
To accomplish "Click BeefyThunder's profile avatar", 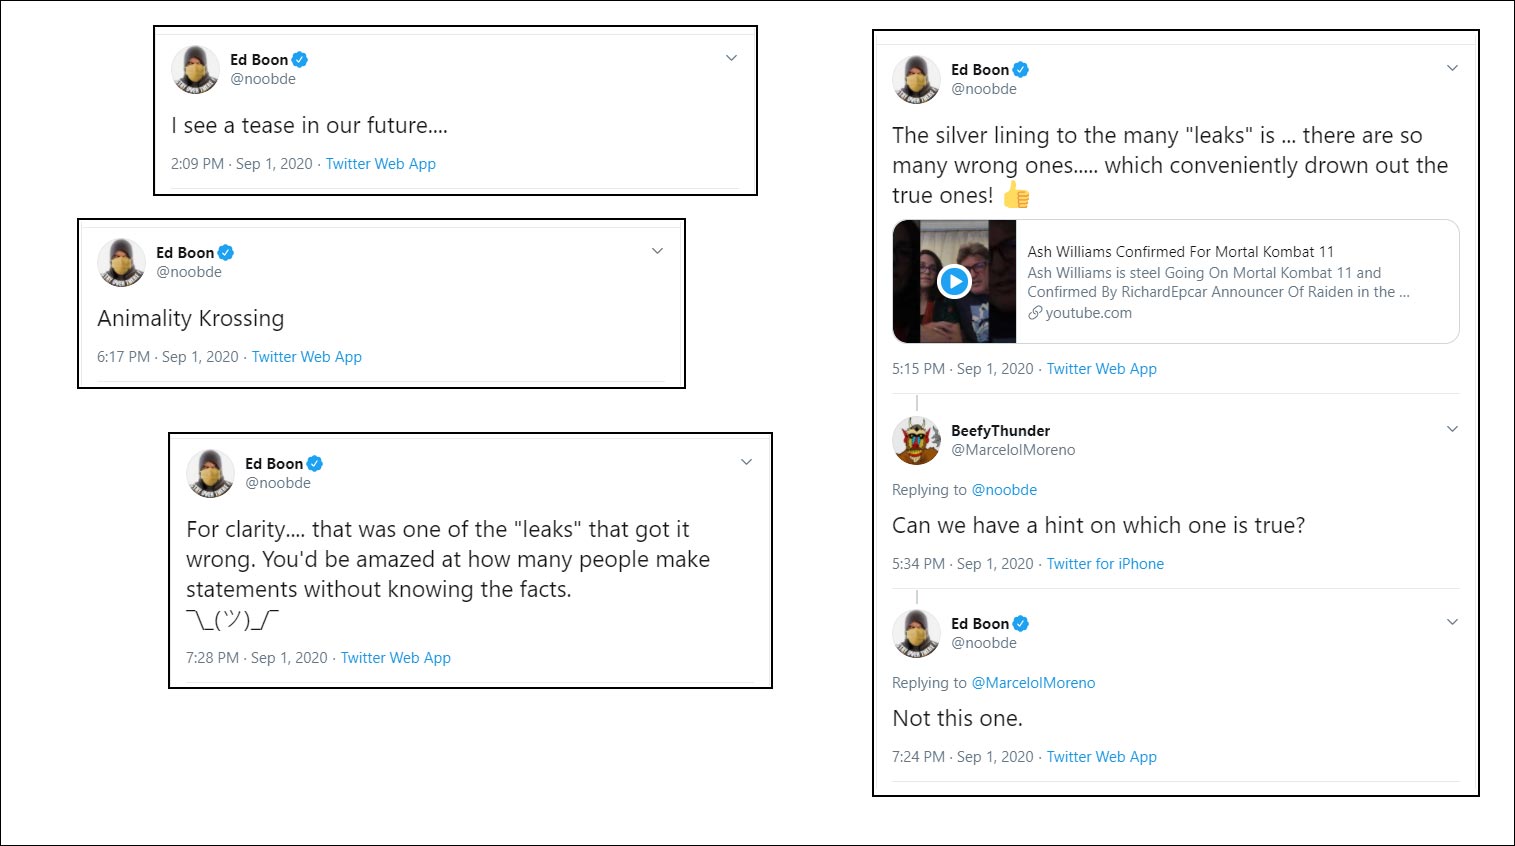I will click(916, 440).
